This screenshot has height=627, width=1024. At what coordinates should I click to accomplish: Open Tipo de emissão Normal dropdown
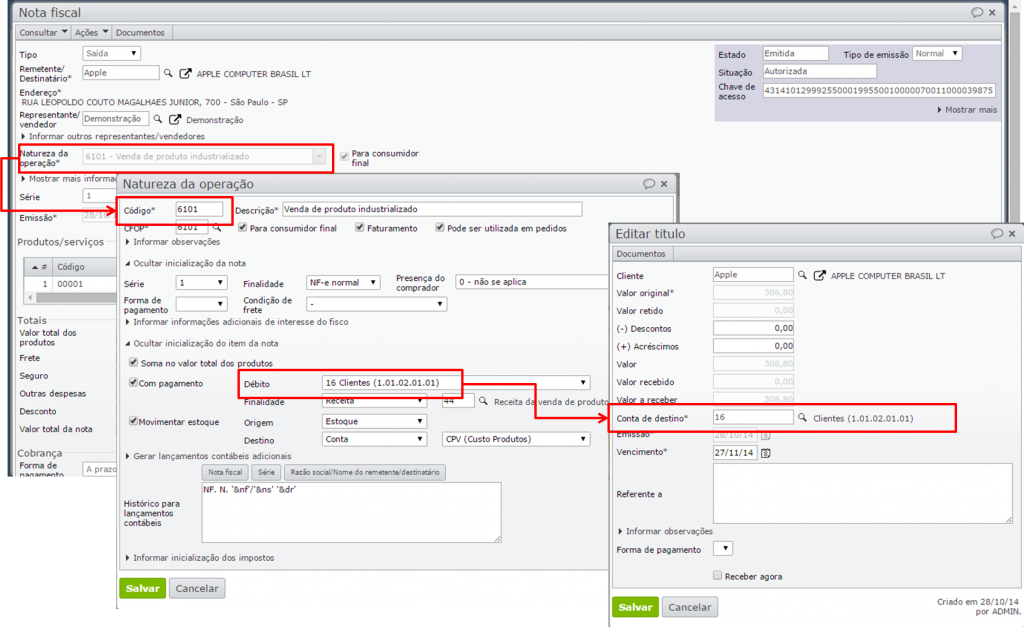click(937, 54)
